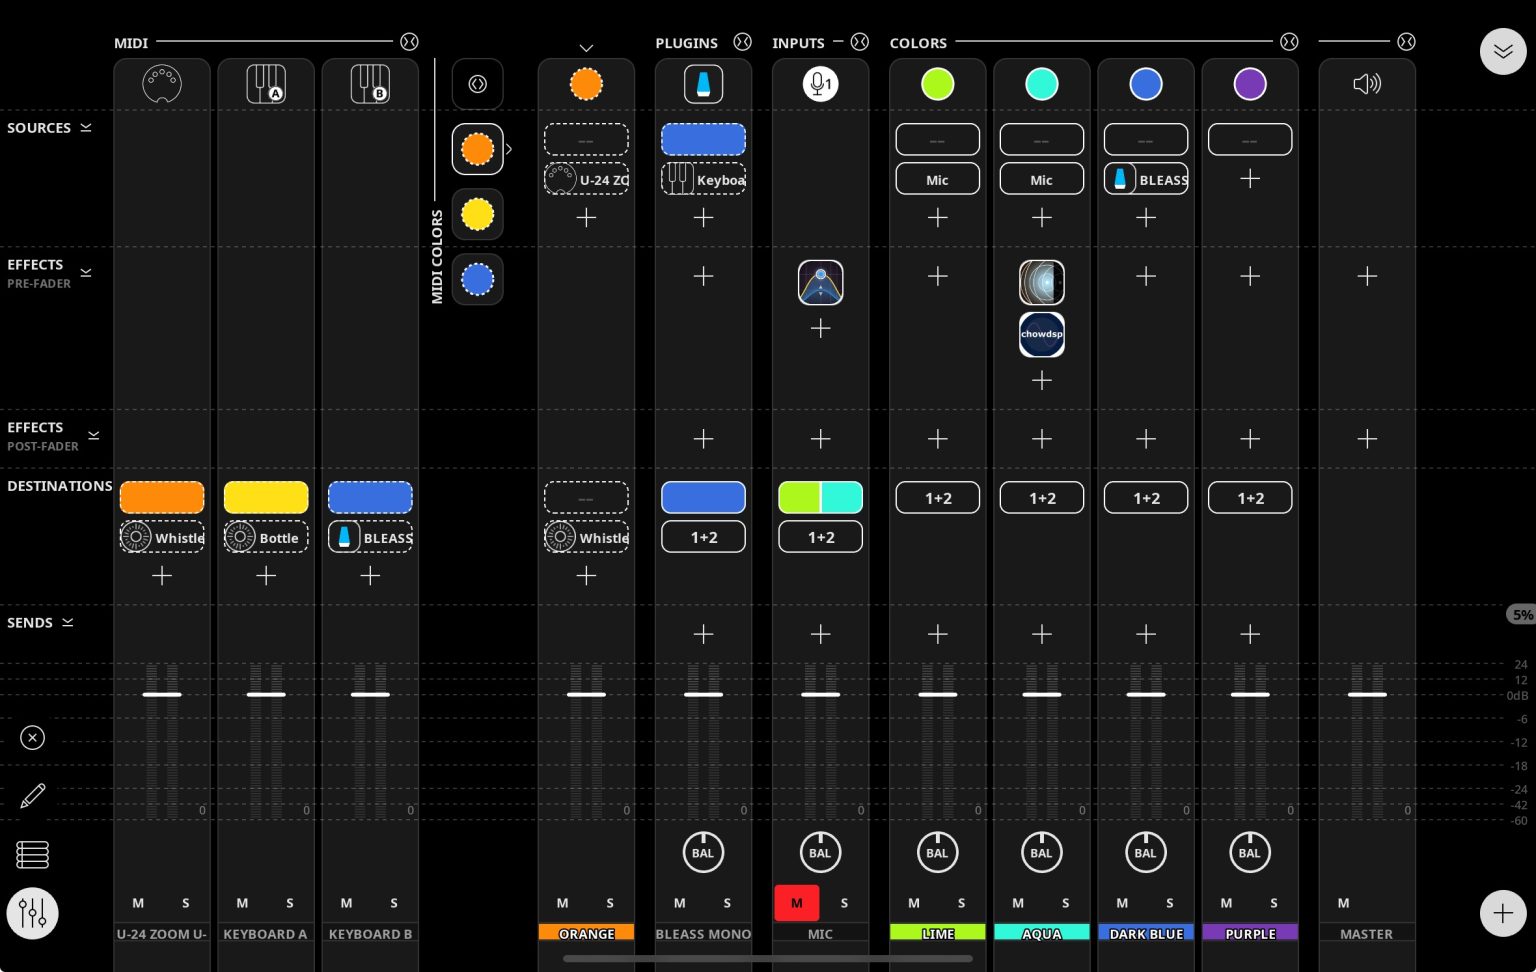Click the INPUTS section header
The width and height of the screenshot is (1536, 972).
click(798, 43)
